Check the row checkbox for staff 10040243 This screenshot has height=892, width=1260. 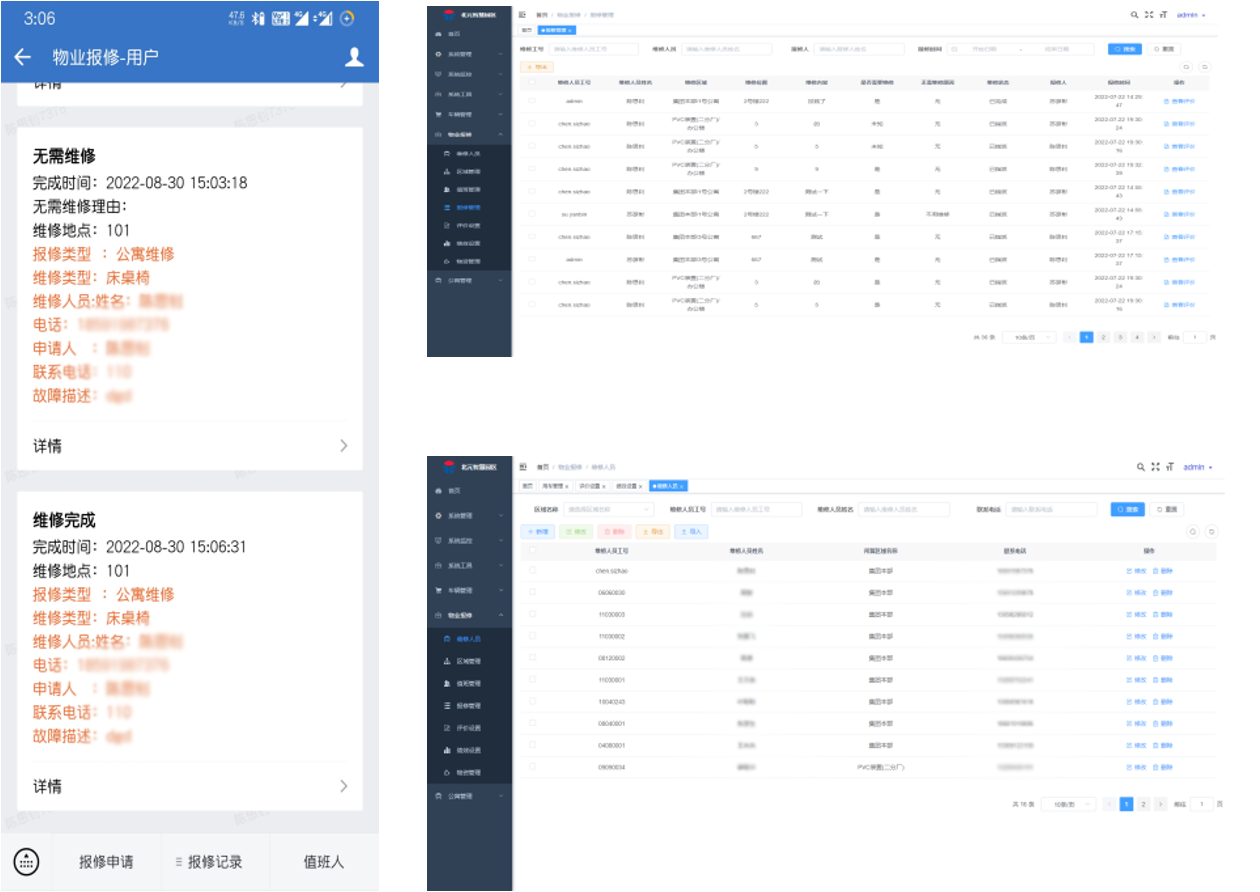pos(532,701)
